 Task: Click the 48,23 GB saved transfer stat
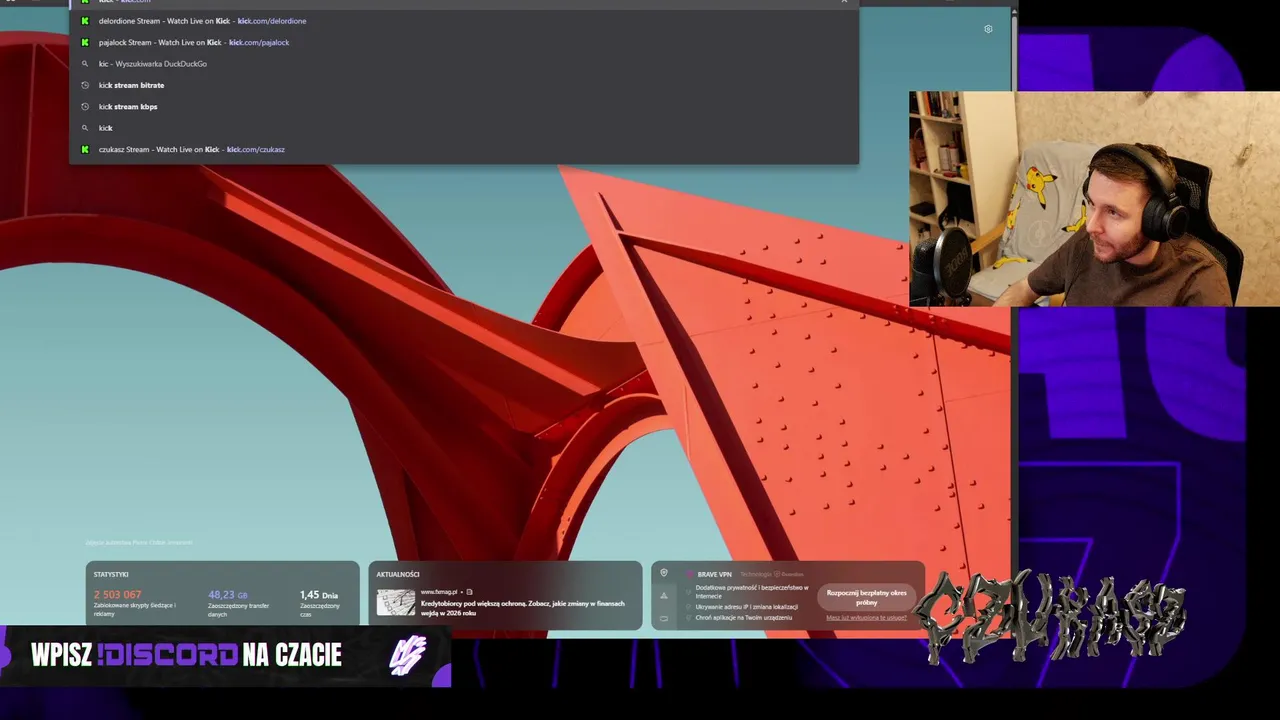coord(228,595)
